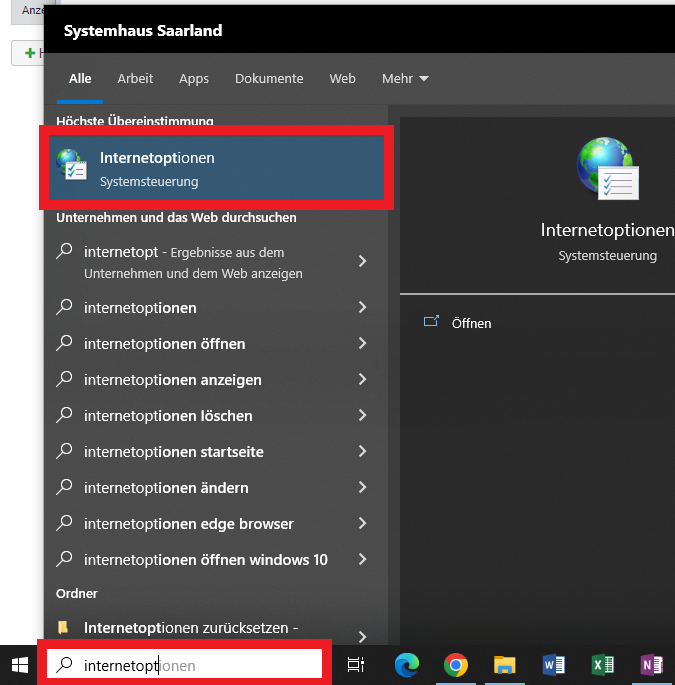675x685 pixels.
Task: Expand arrow beside internetoptionen ändern
Action: tap(362, 487)
